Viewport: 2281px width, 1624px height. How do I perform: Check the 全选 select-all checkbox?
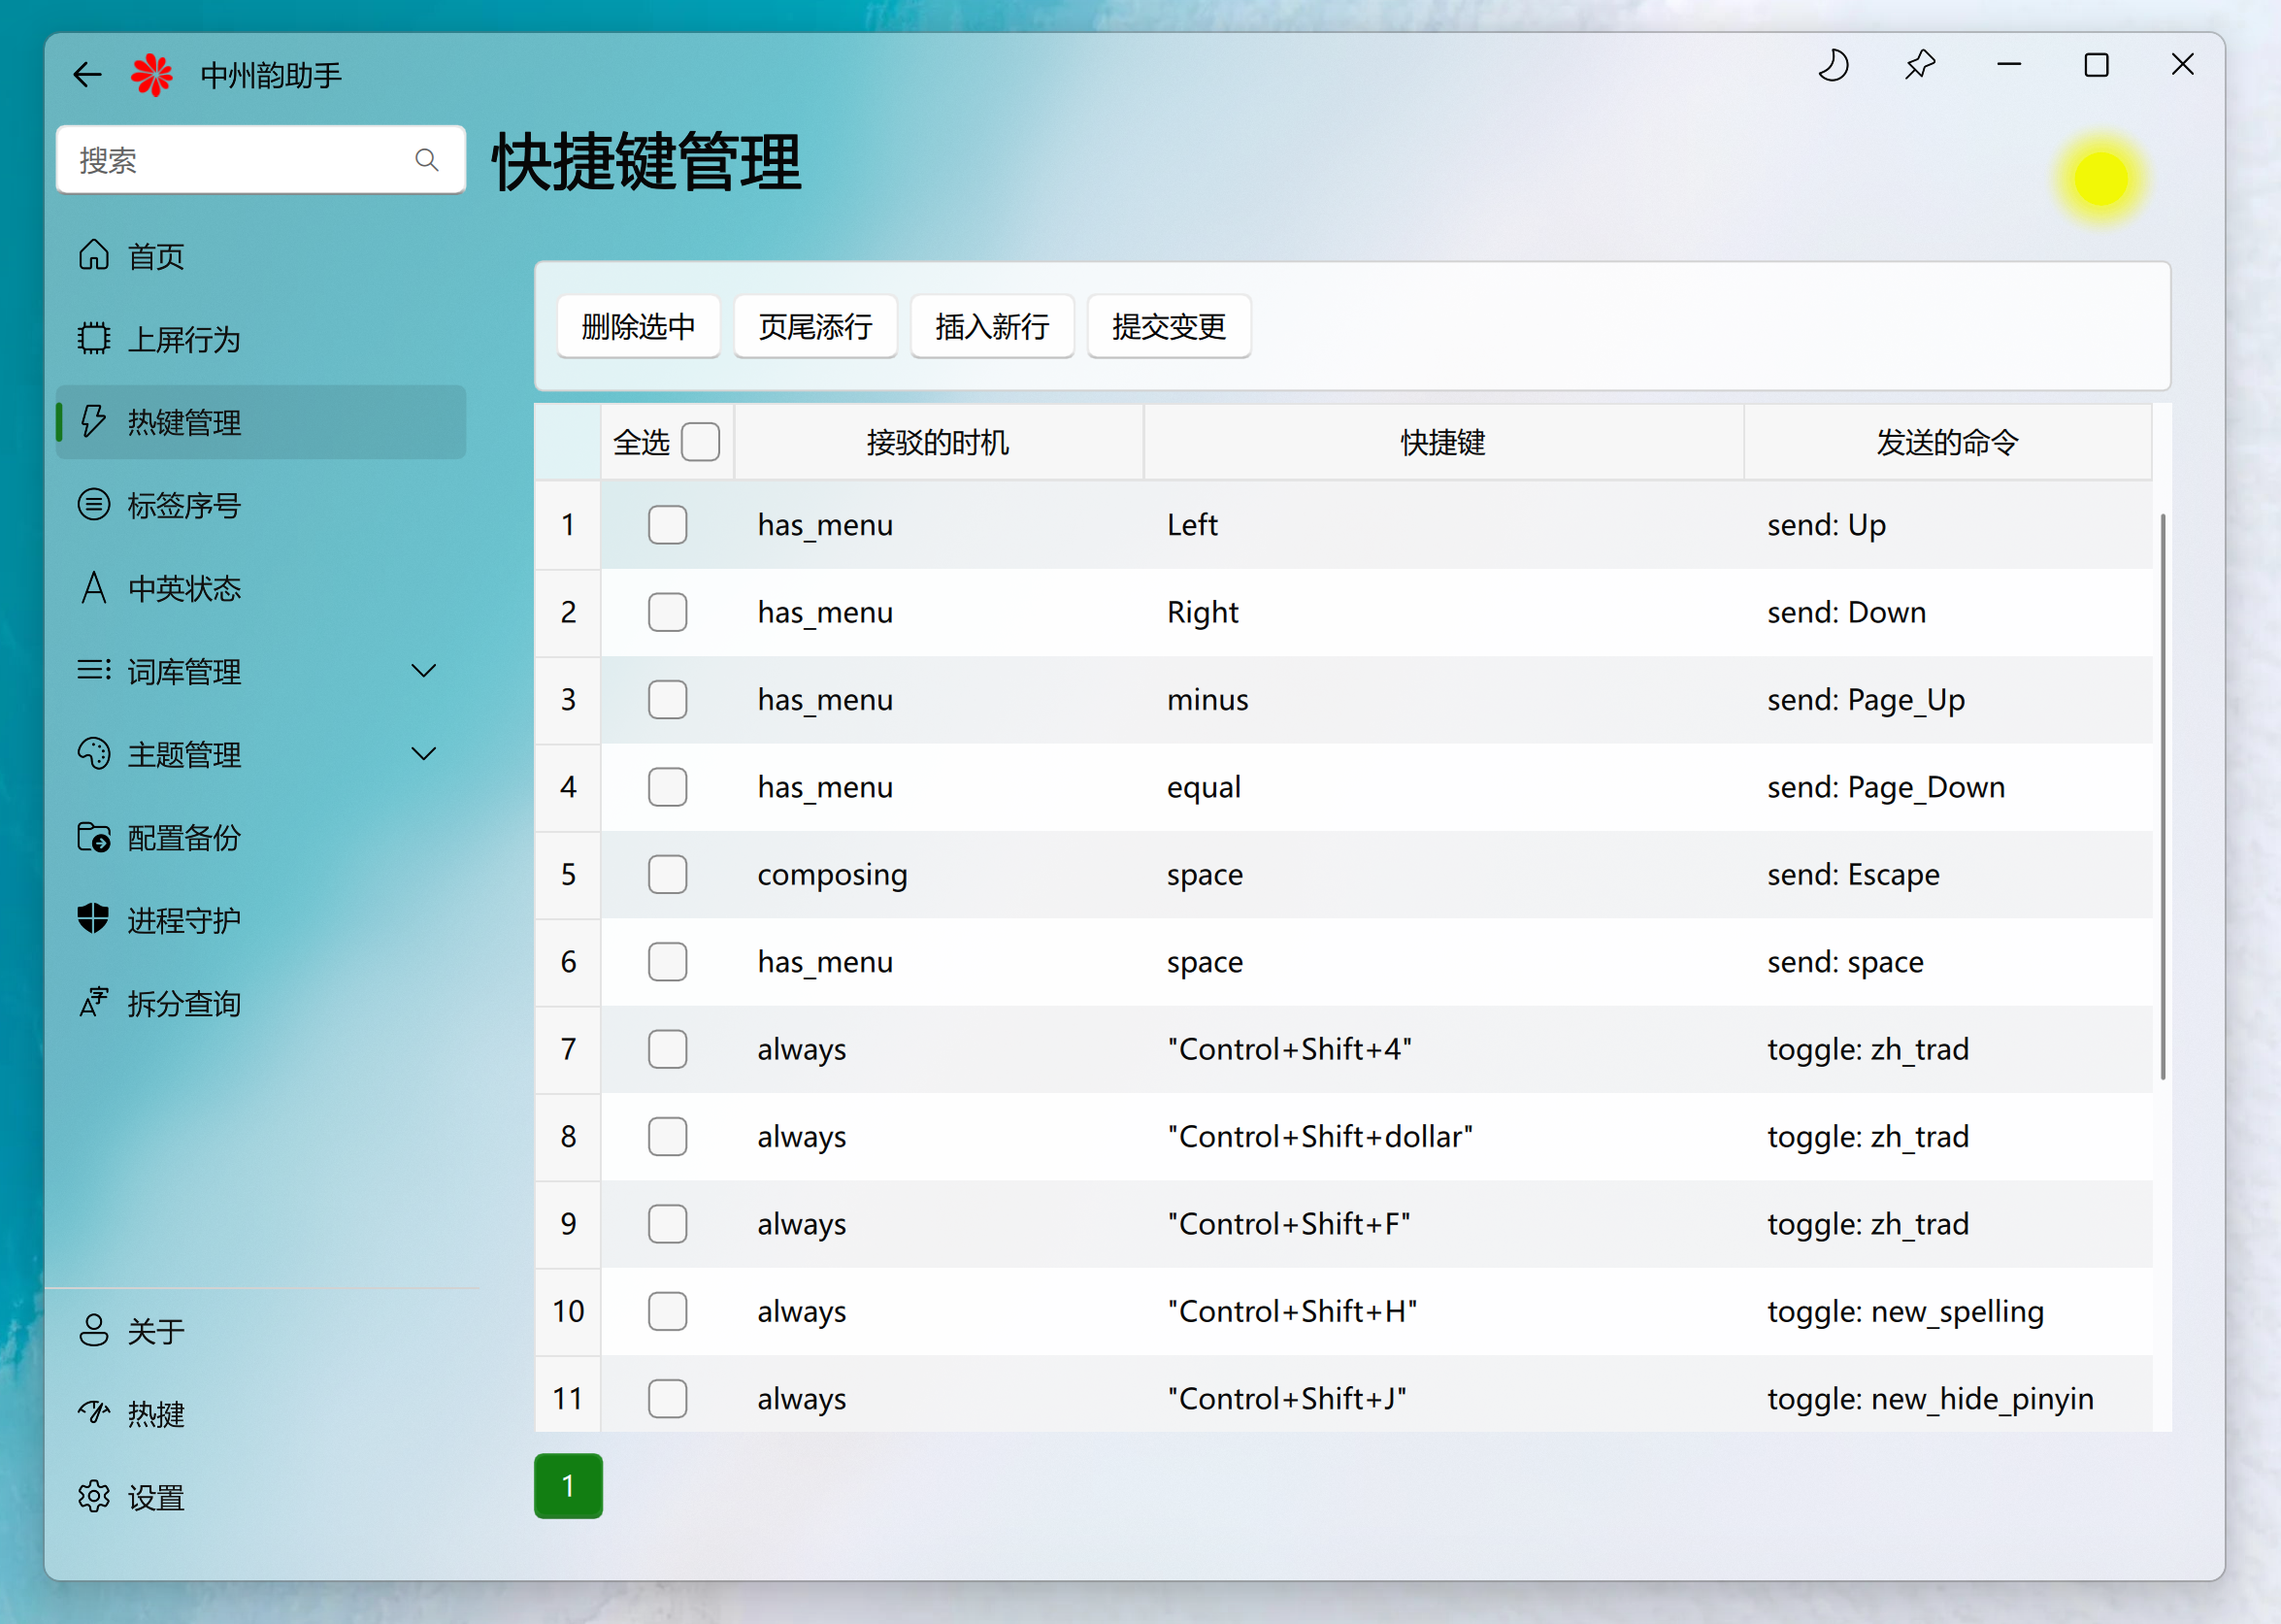[700, 442]
